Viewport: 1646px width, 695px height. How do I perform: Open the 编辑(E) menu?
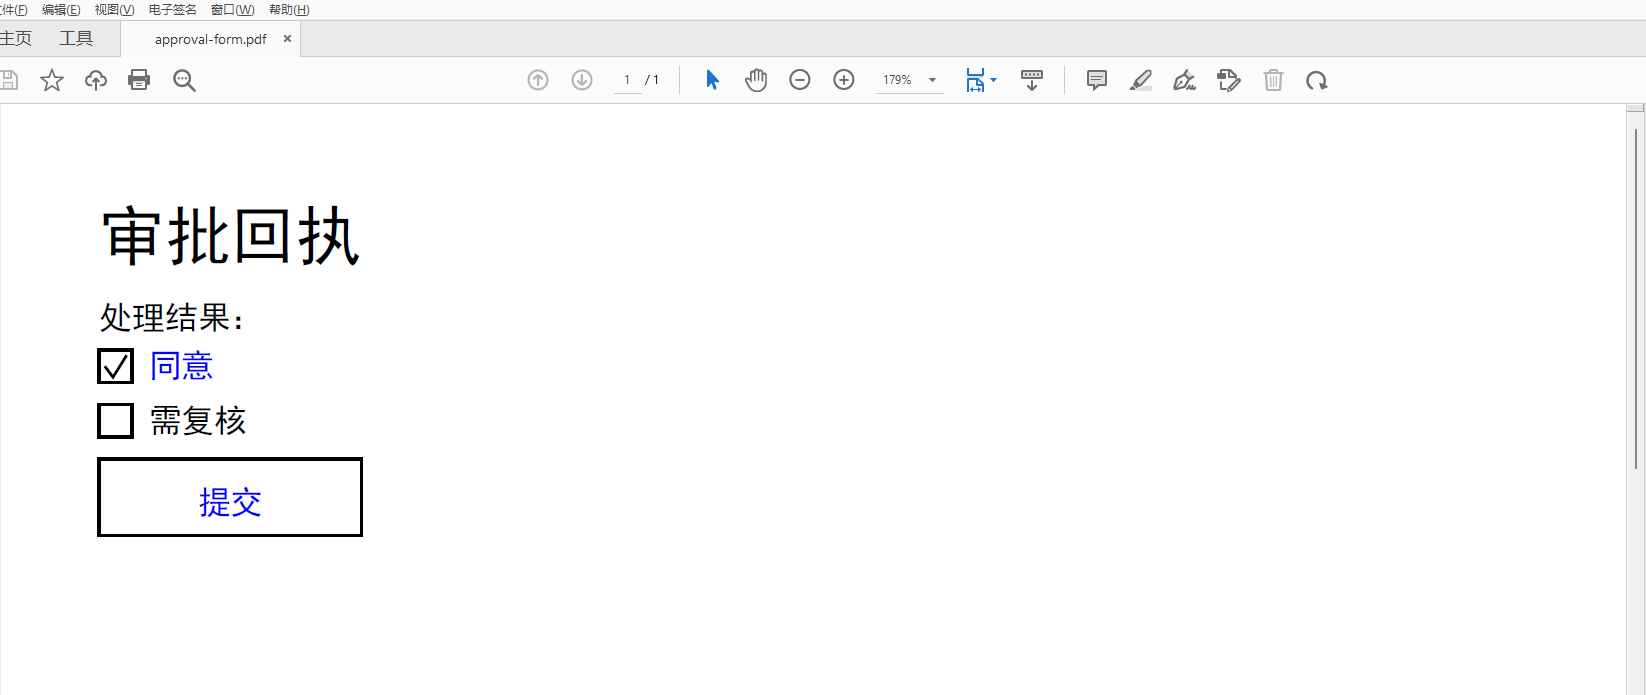click(61, 10)
